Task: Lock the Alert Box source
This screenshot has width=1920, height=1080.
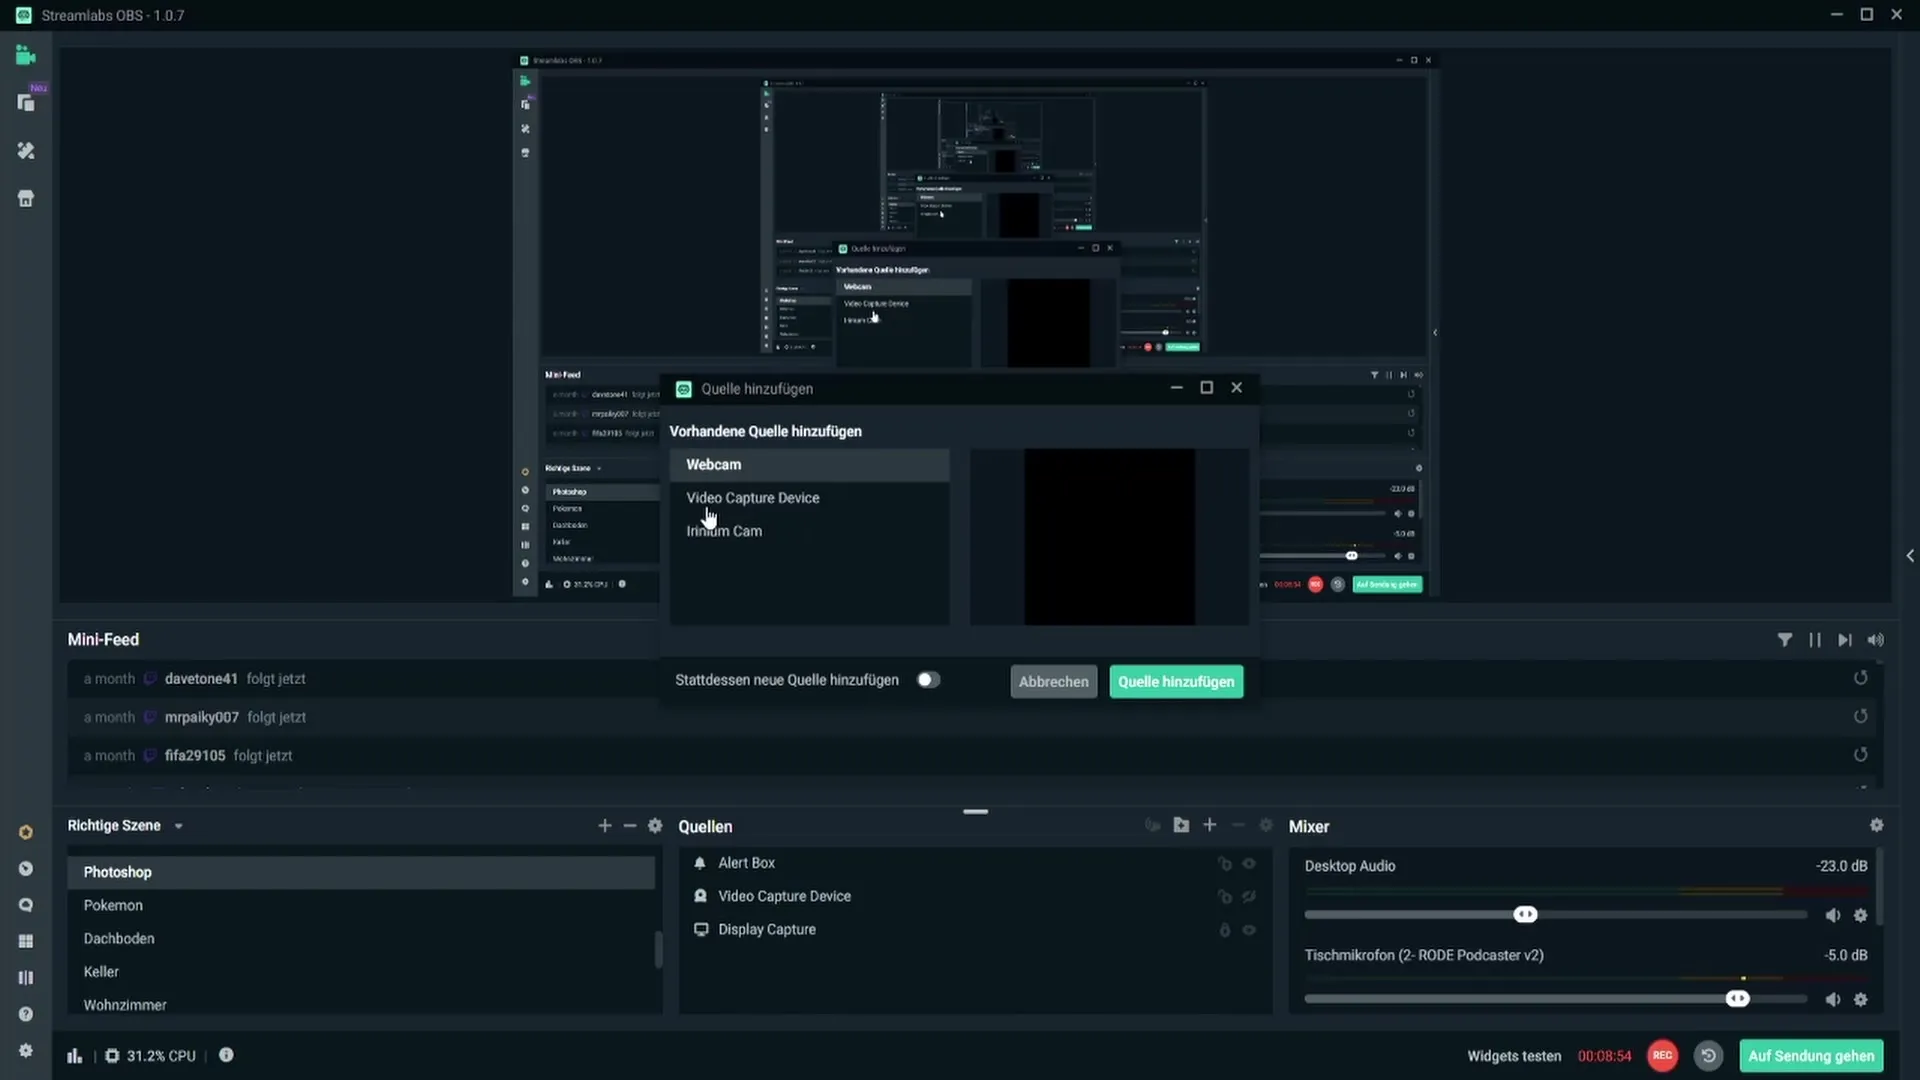Action: [x=1224, y=863]
